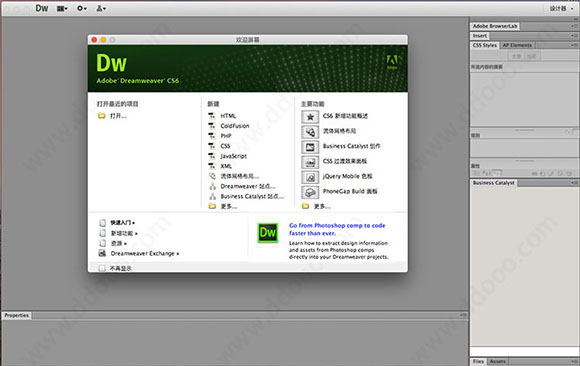Click 全部 button in CSS Styles panel
This screenshot has height=366, width=580.
tap(516, 56)
